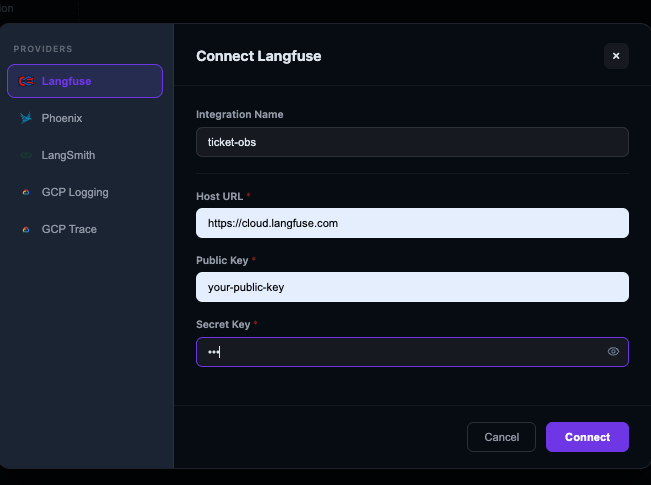Focus the Integration Name field

click(412, 142)
